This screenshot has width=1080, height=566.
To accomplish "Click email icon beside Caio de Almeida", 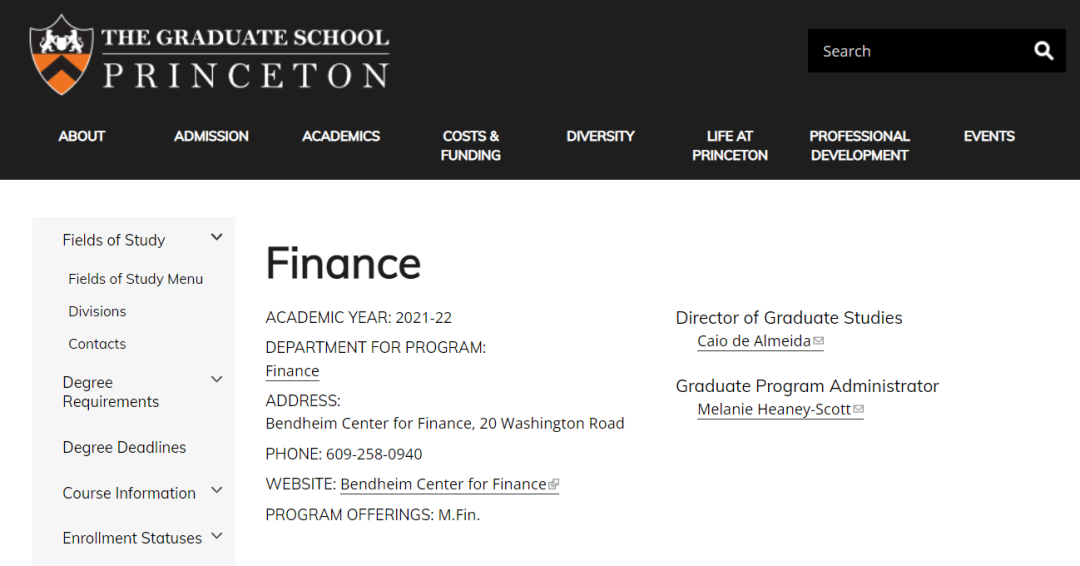I will [x=818, y=341].
